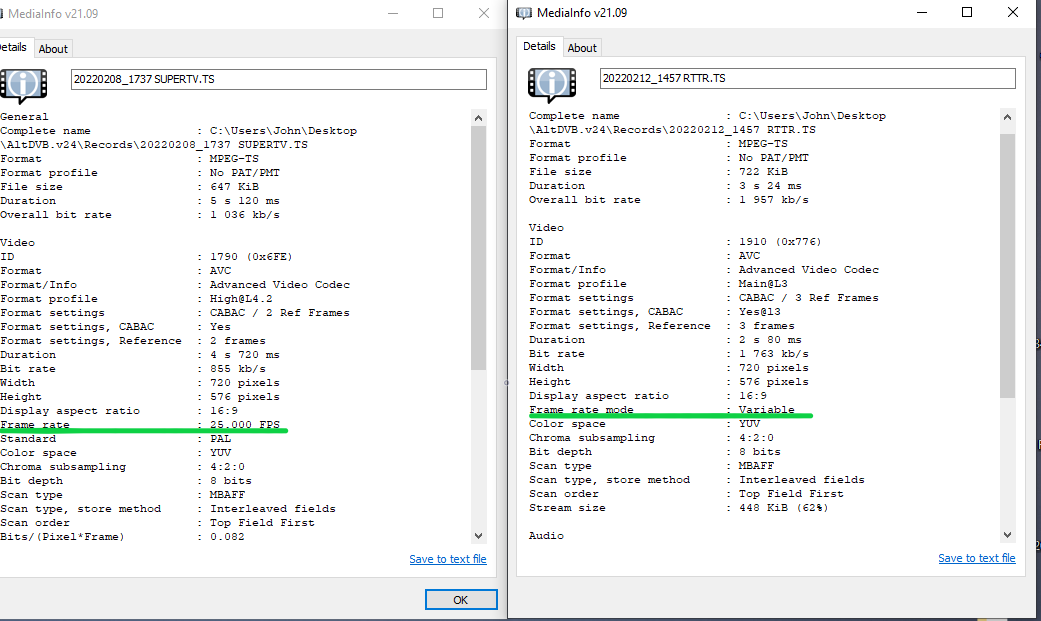Click MediaInfo logo icon in left window

(x=23, y=86)
